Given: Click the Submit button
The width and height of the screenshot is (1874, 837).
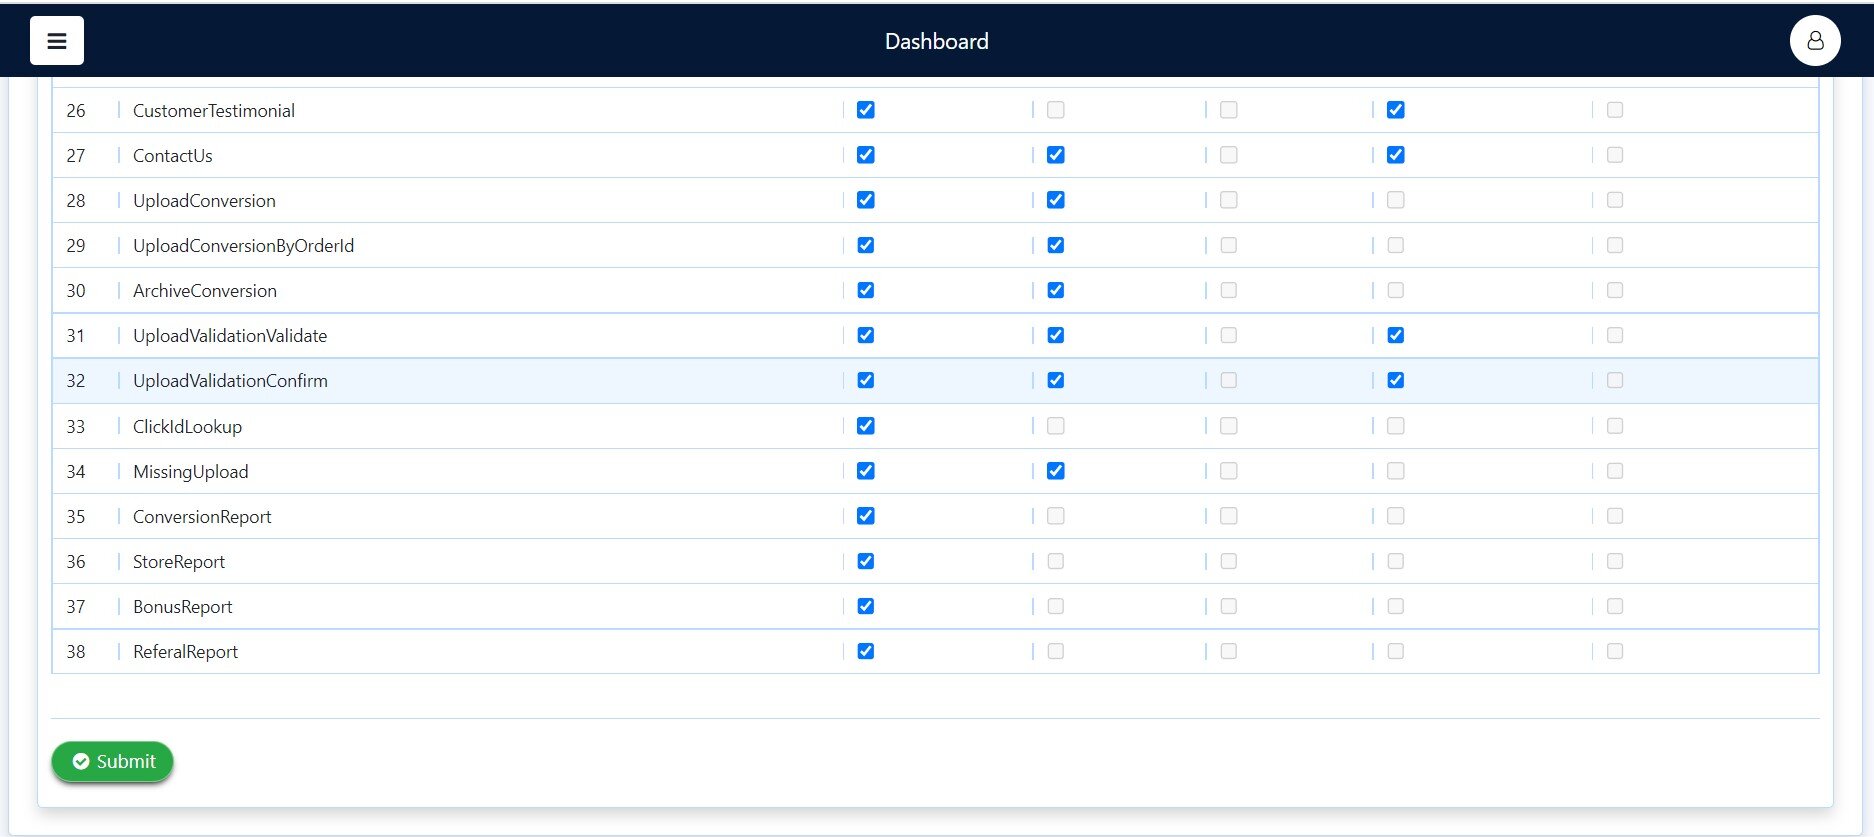Looking at the screenshot, I should pos(113,761).
